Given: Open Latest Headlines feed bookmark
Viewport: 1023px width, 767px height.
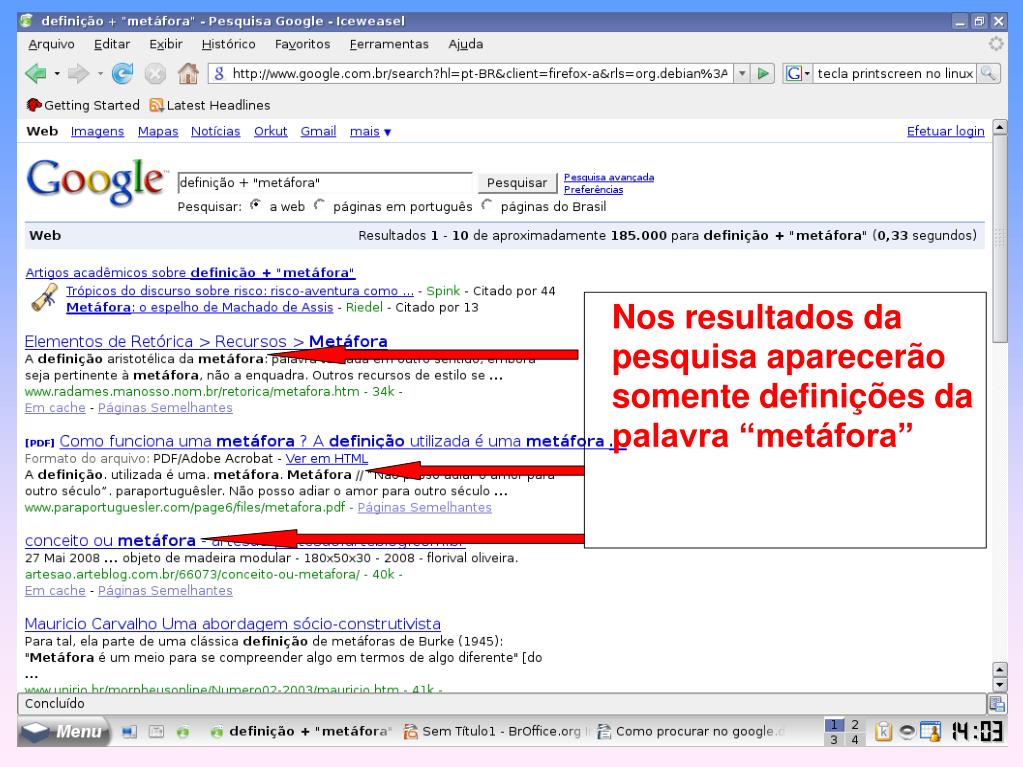Looking at the screenshot, I should point(209,105).
